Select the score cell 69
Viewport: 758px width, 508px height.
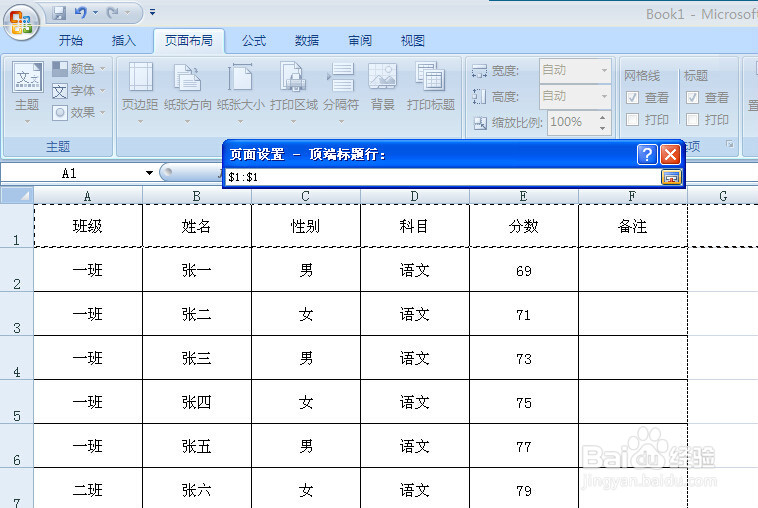524,270
